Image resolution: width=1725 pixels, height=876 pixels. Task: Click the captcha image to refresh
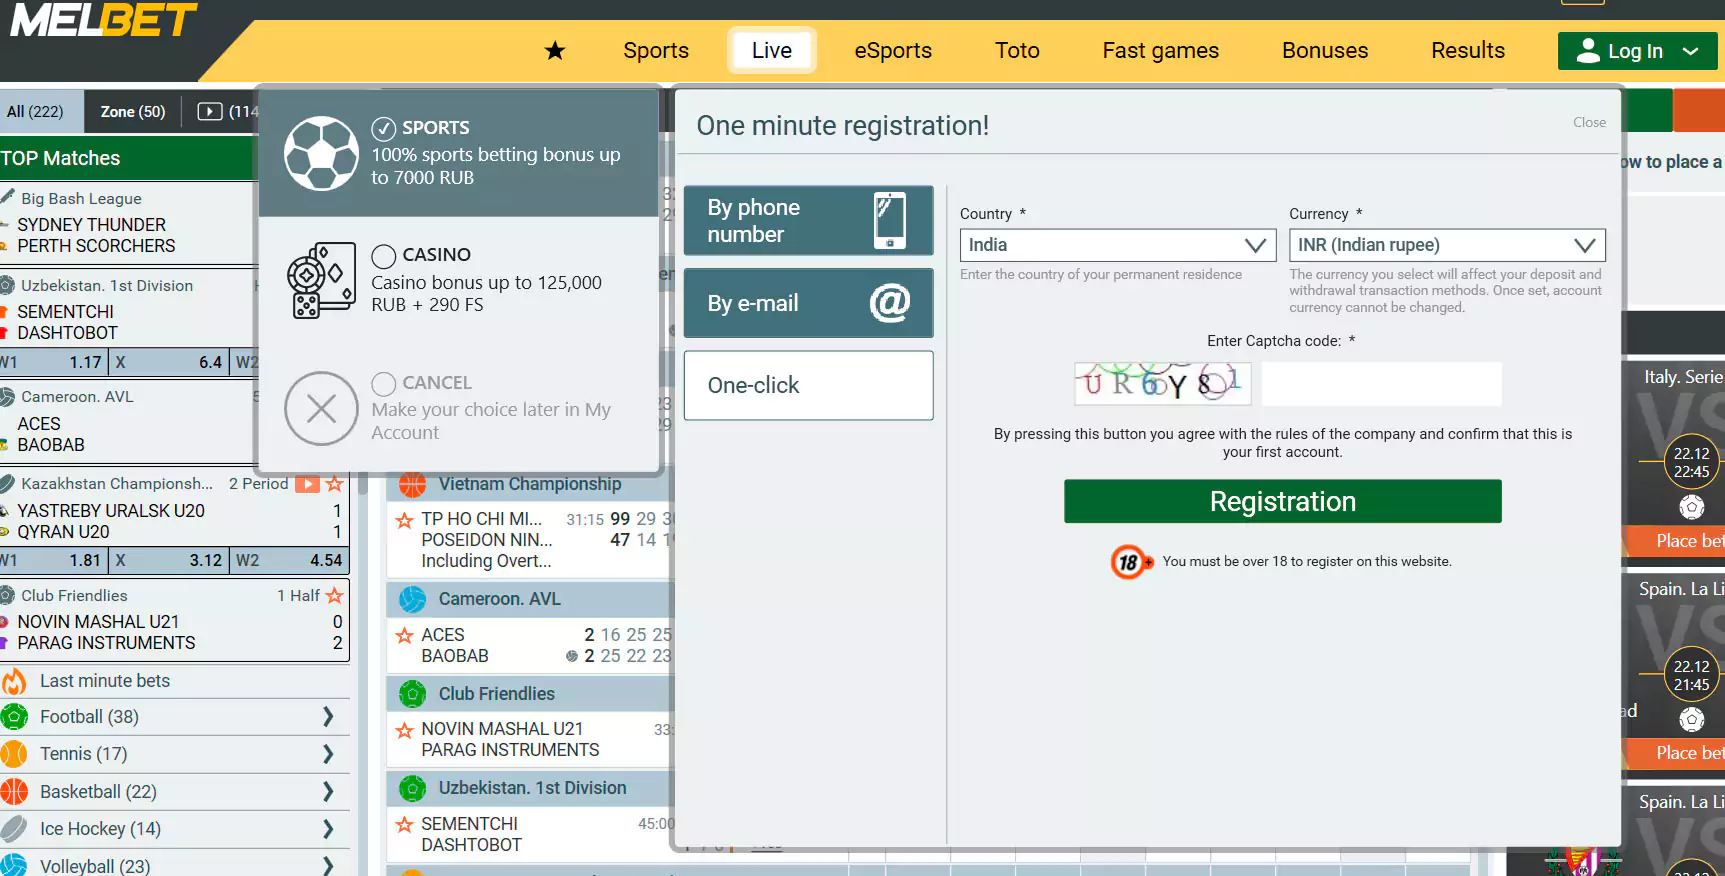(1162, 384)
